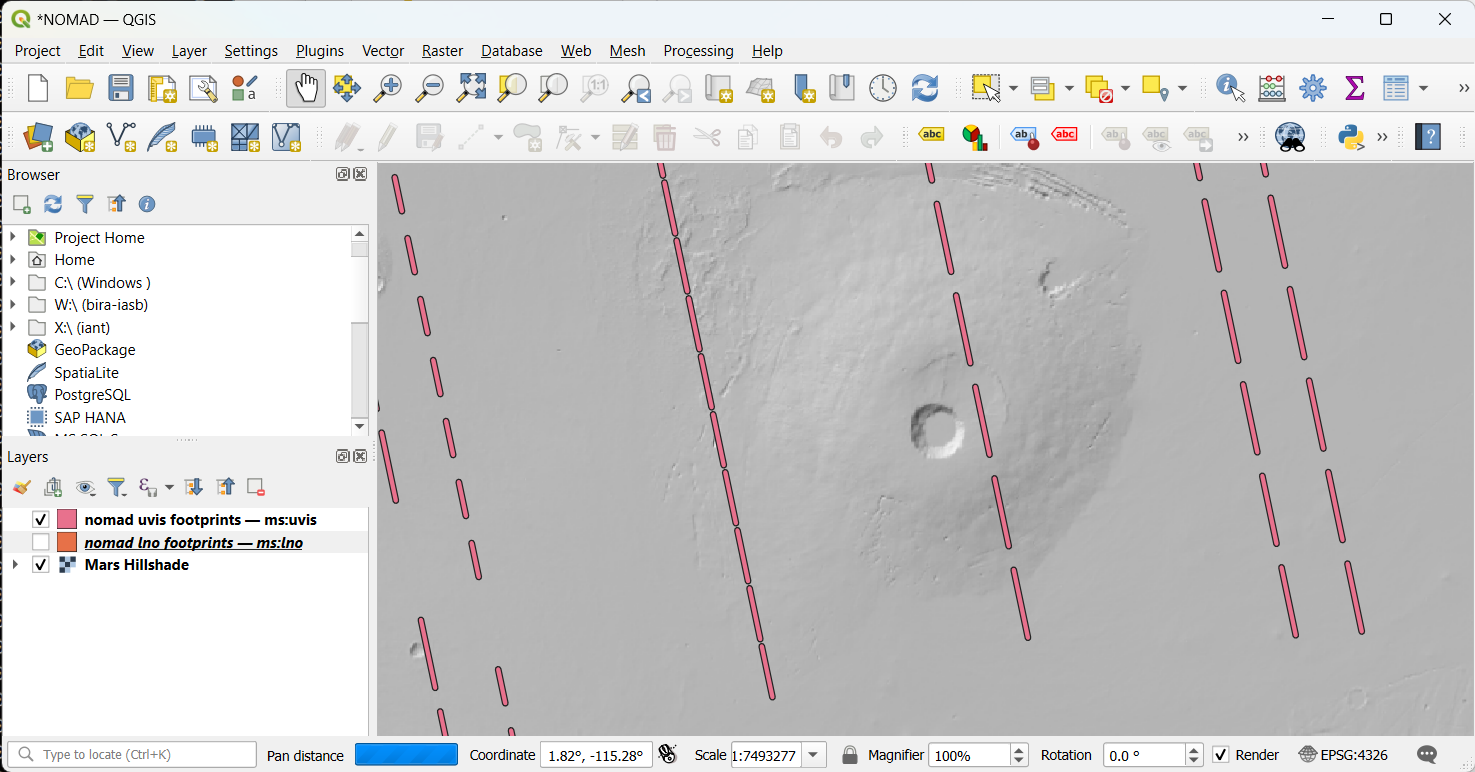This screenshot has height=772, width=1475.
Task: Create a new project with the blank page icon
Action: [x=38, y=88]
